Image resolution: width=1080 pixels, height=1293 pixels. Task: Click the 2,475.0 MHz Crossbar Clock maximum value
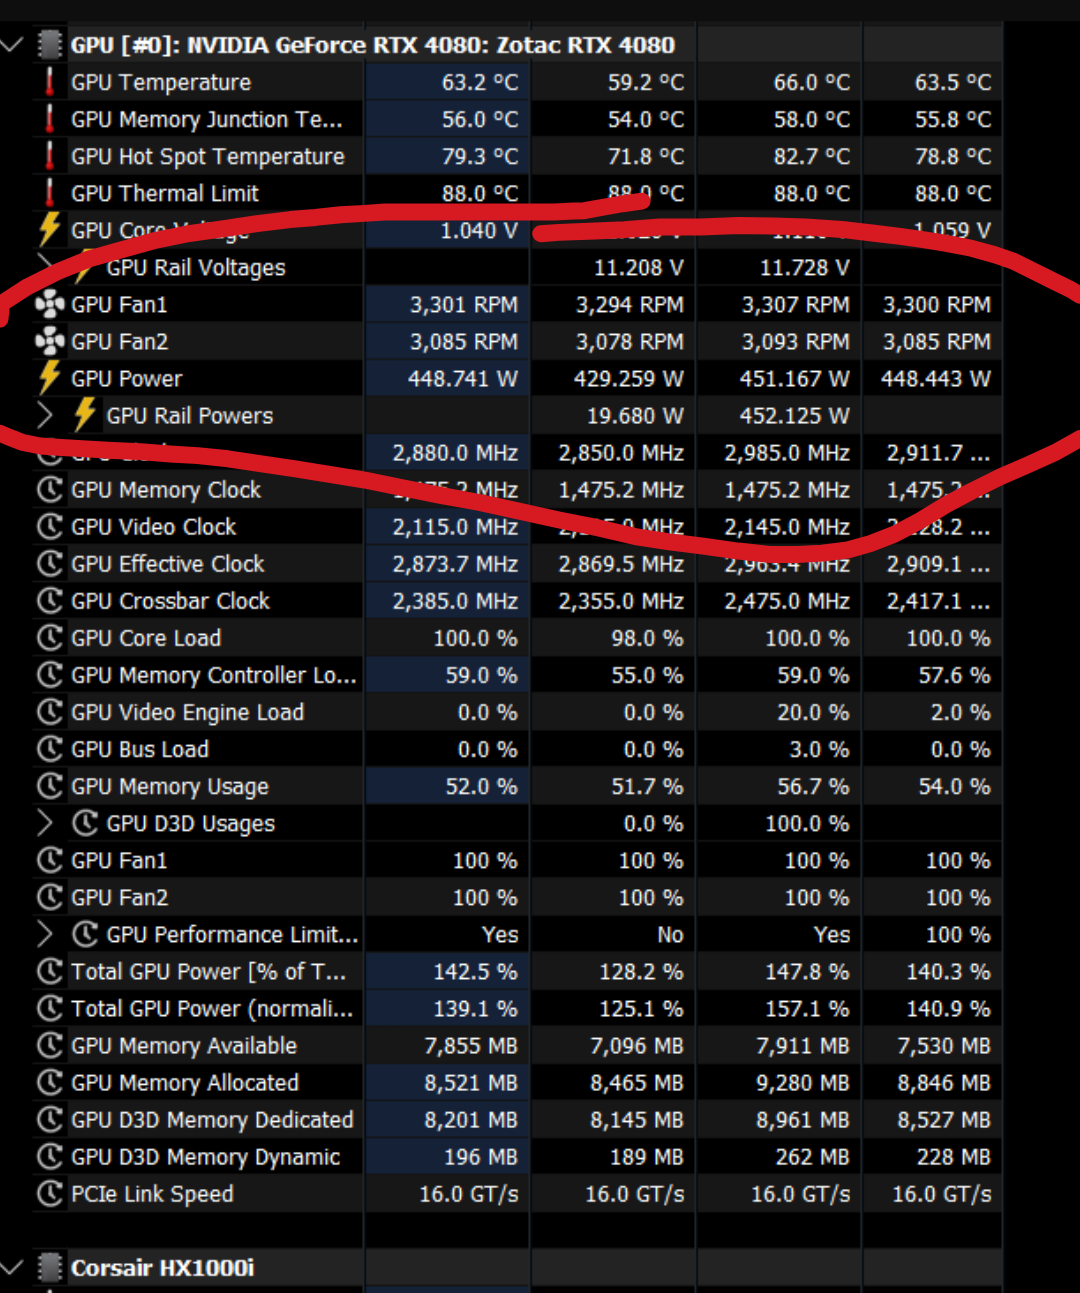click(787, 601)
